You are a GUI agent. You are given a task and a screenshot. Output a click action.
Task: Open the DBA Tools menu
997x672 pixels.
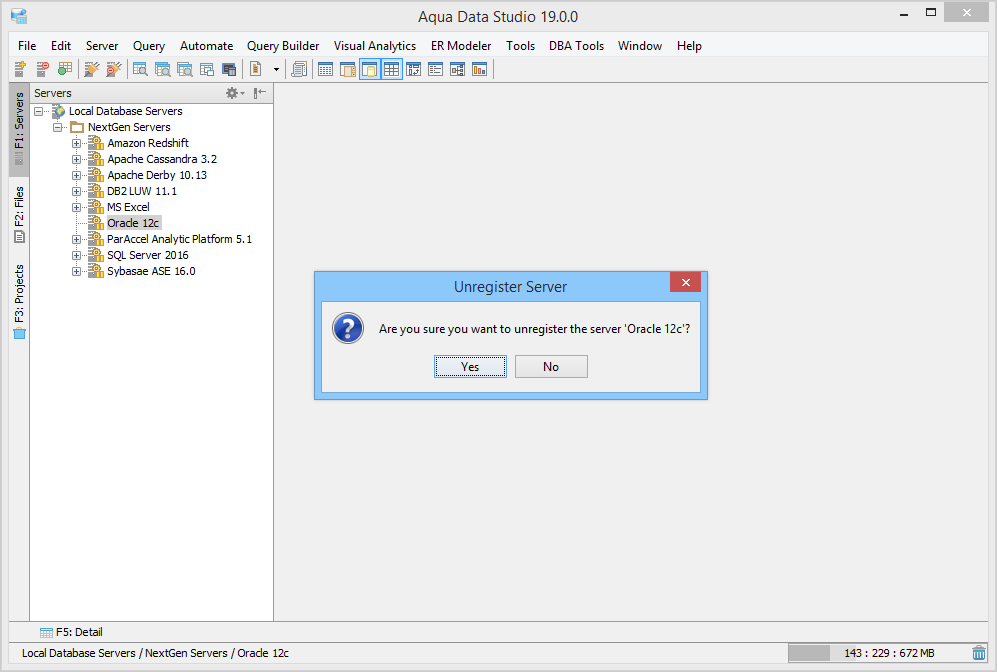576,46
